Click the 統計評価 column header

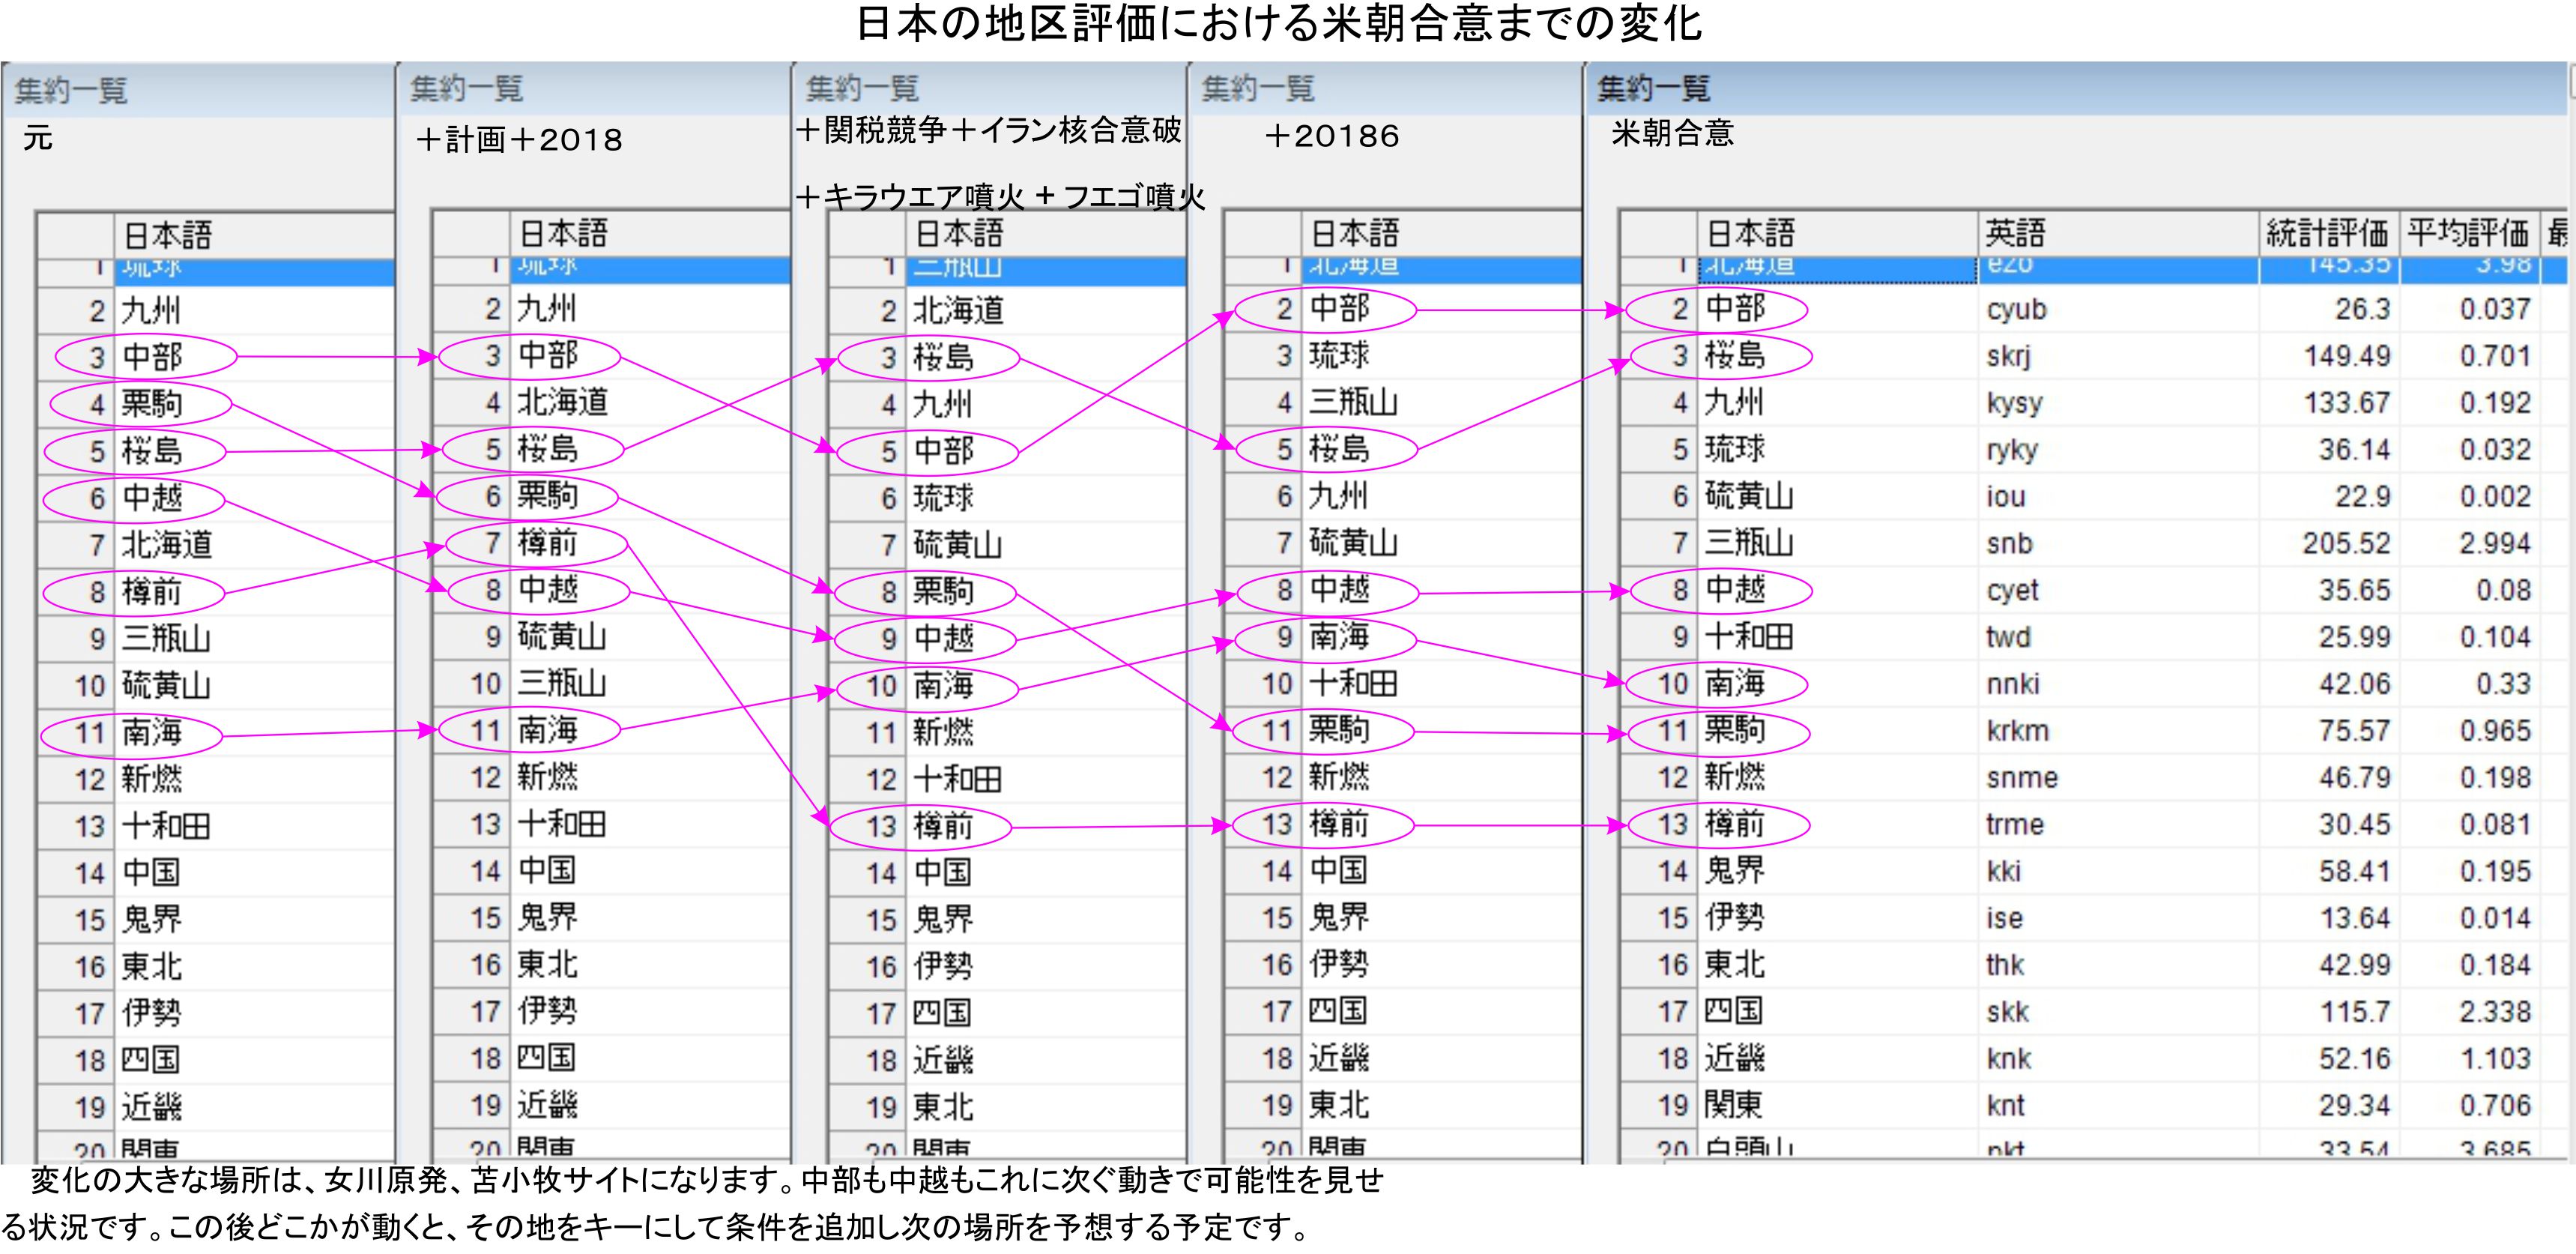point(2326,233)
